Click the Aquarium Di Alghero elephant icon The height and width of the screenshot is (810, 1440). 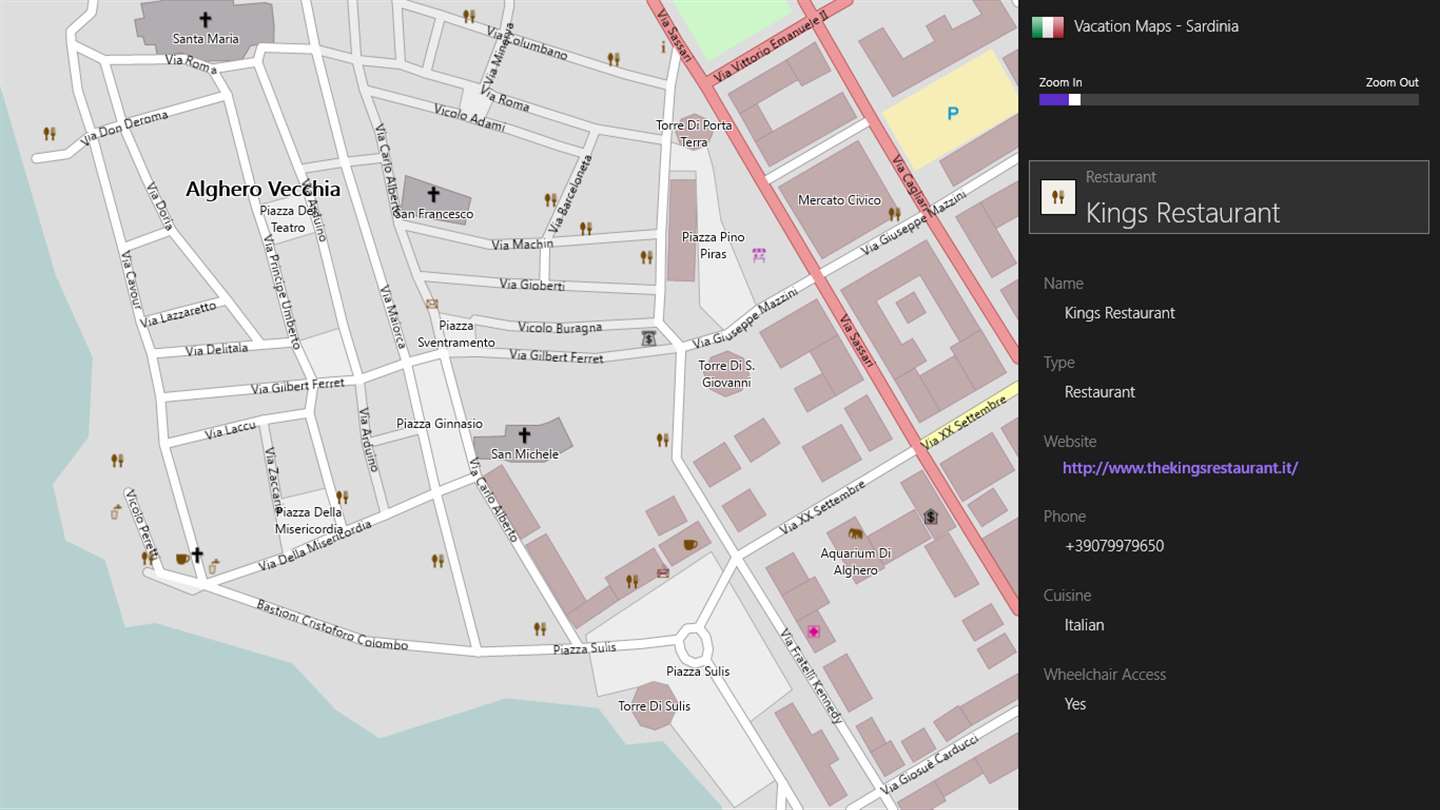pos(855,534)
